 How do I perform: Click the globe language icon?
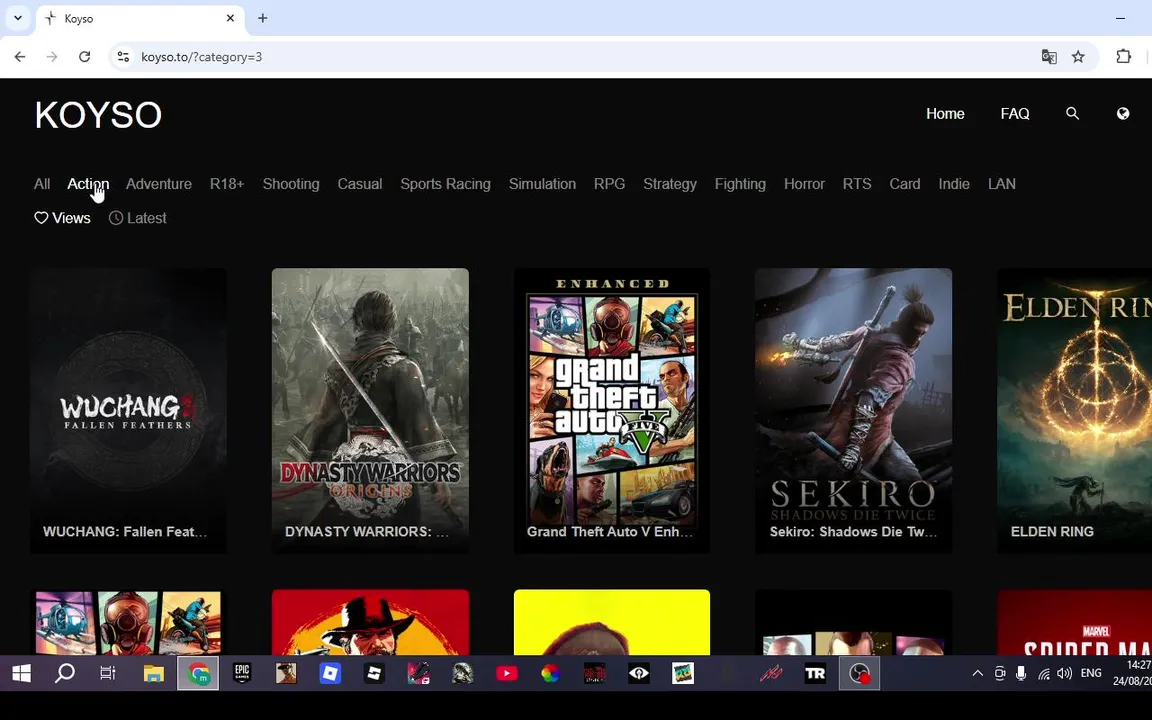coord(1123,113)
